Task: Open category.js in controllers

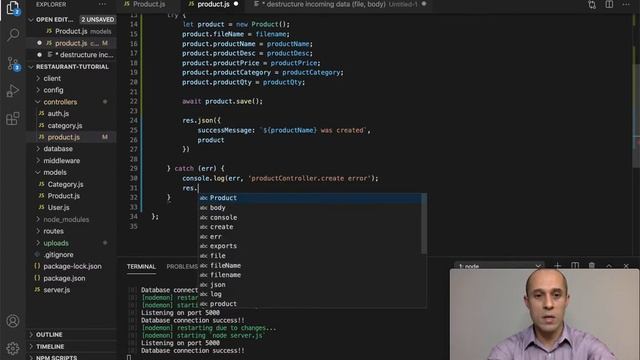Action: click(x=64, y=126)
